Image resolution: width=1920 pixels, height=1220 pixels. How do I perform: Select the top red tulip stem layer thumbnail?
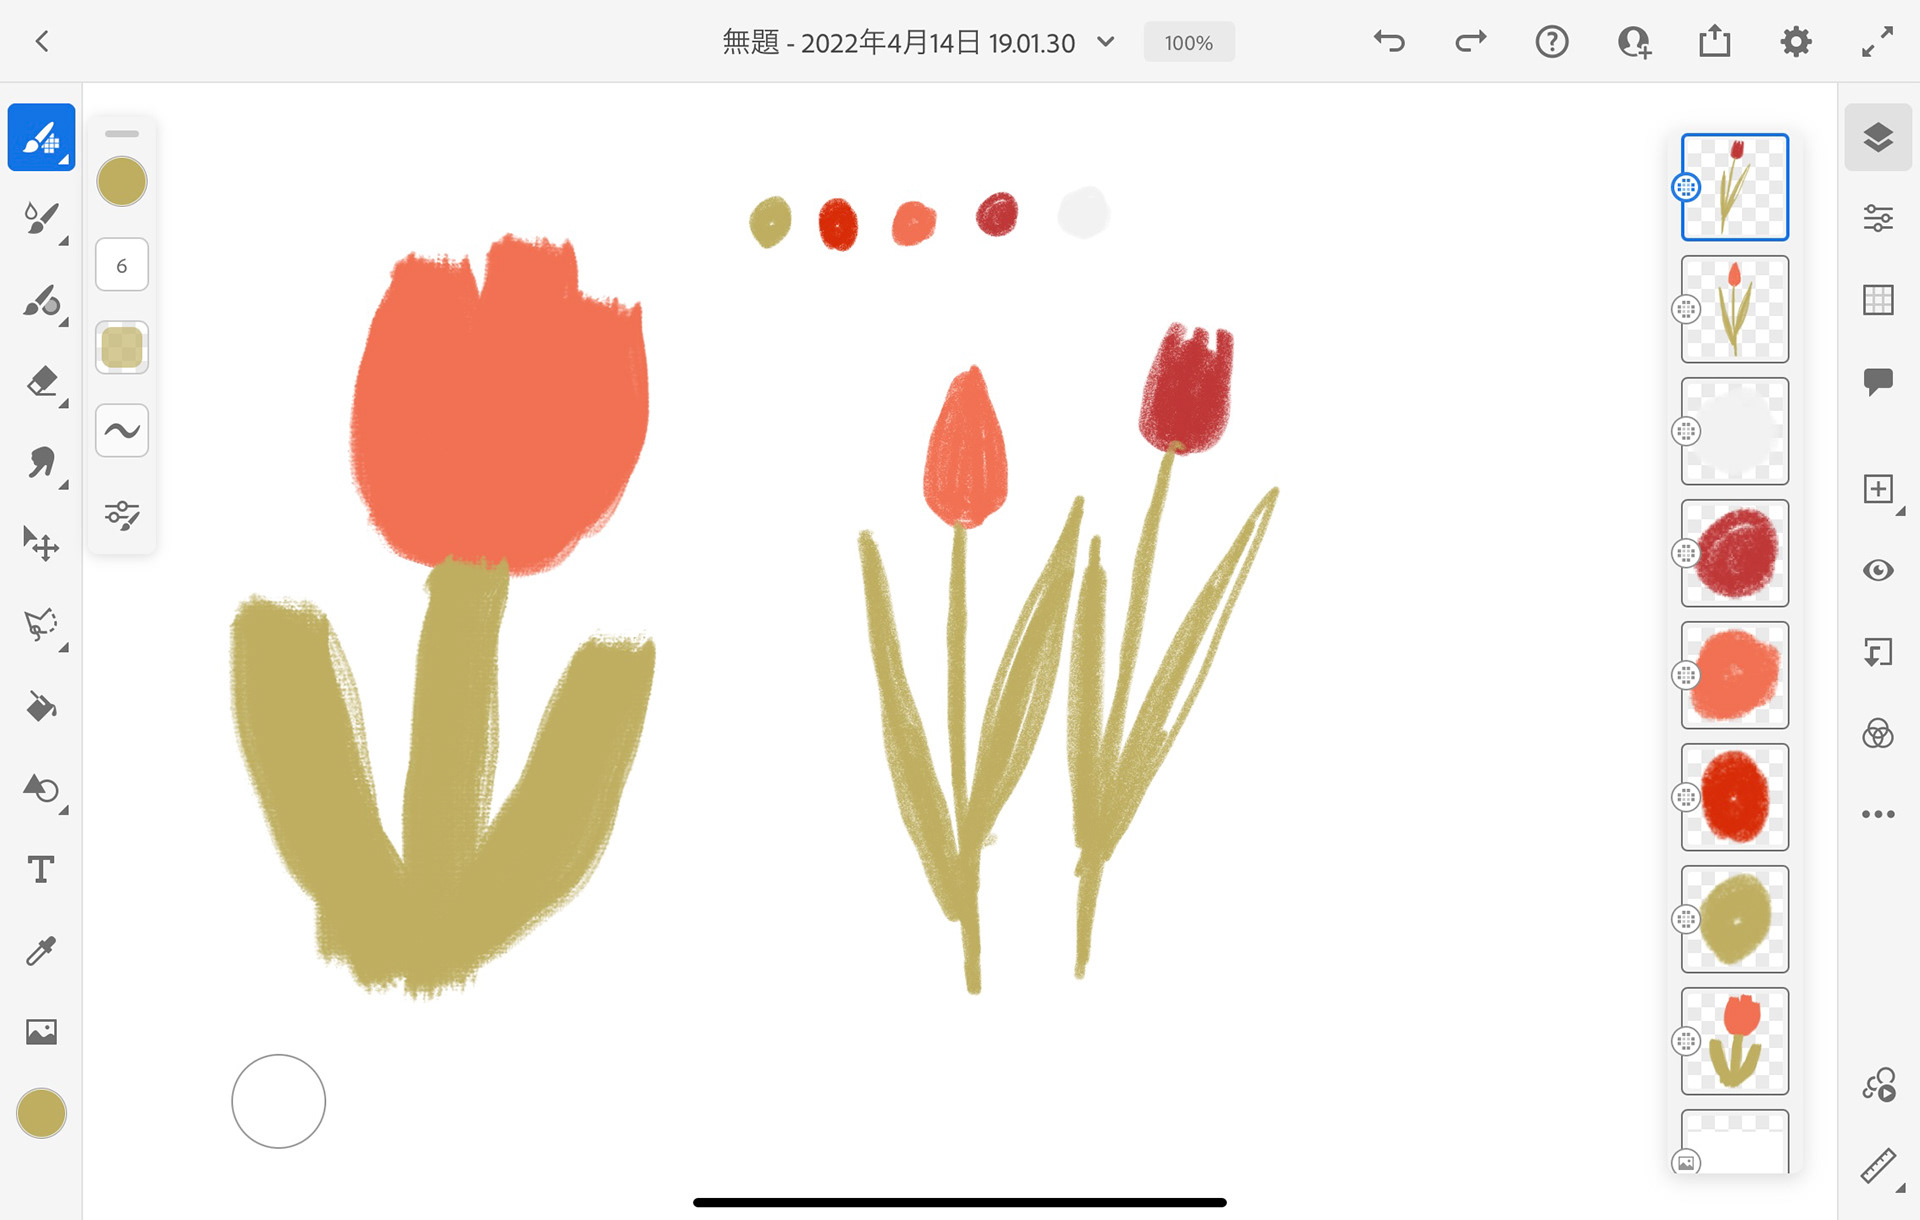[x=1735, y=187]
